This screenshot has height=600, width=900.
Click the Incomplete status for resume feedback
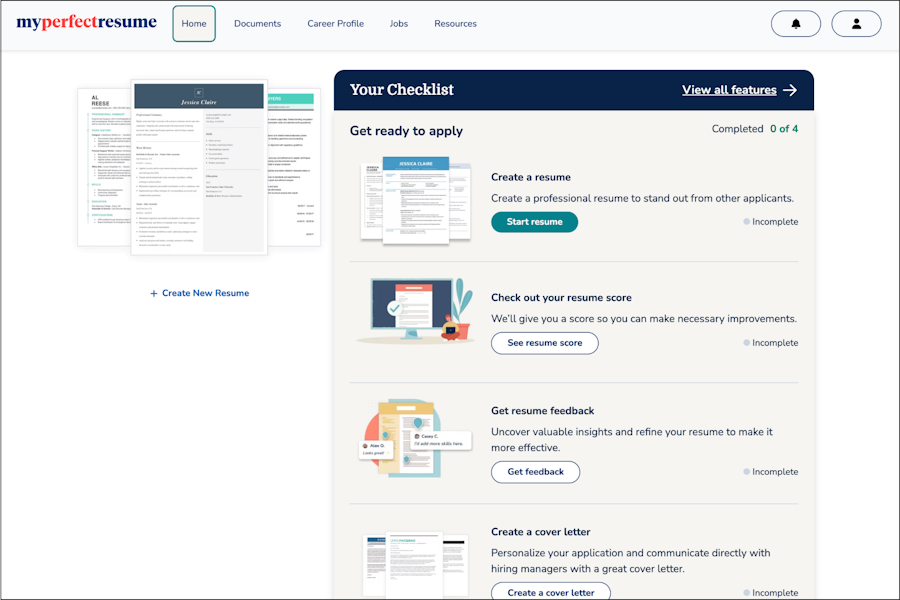pyautogui.click(x=770, y=472)
